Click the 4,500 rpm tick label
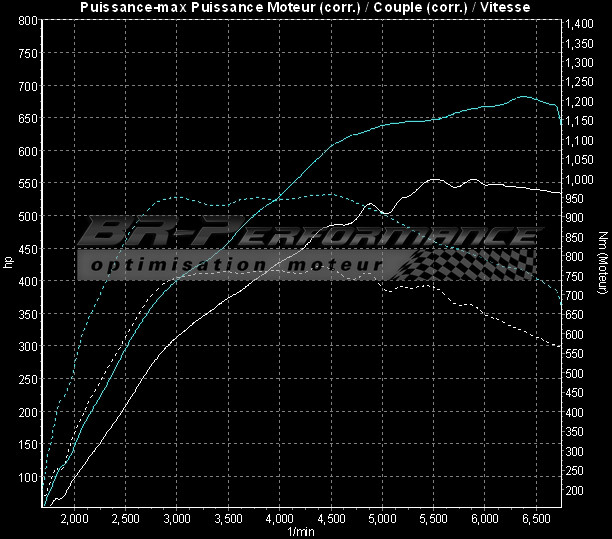This screenshot has height=539, width=612. pyautogui.click(x=331, y=520)
